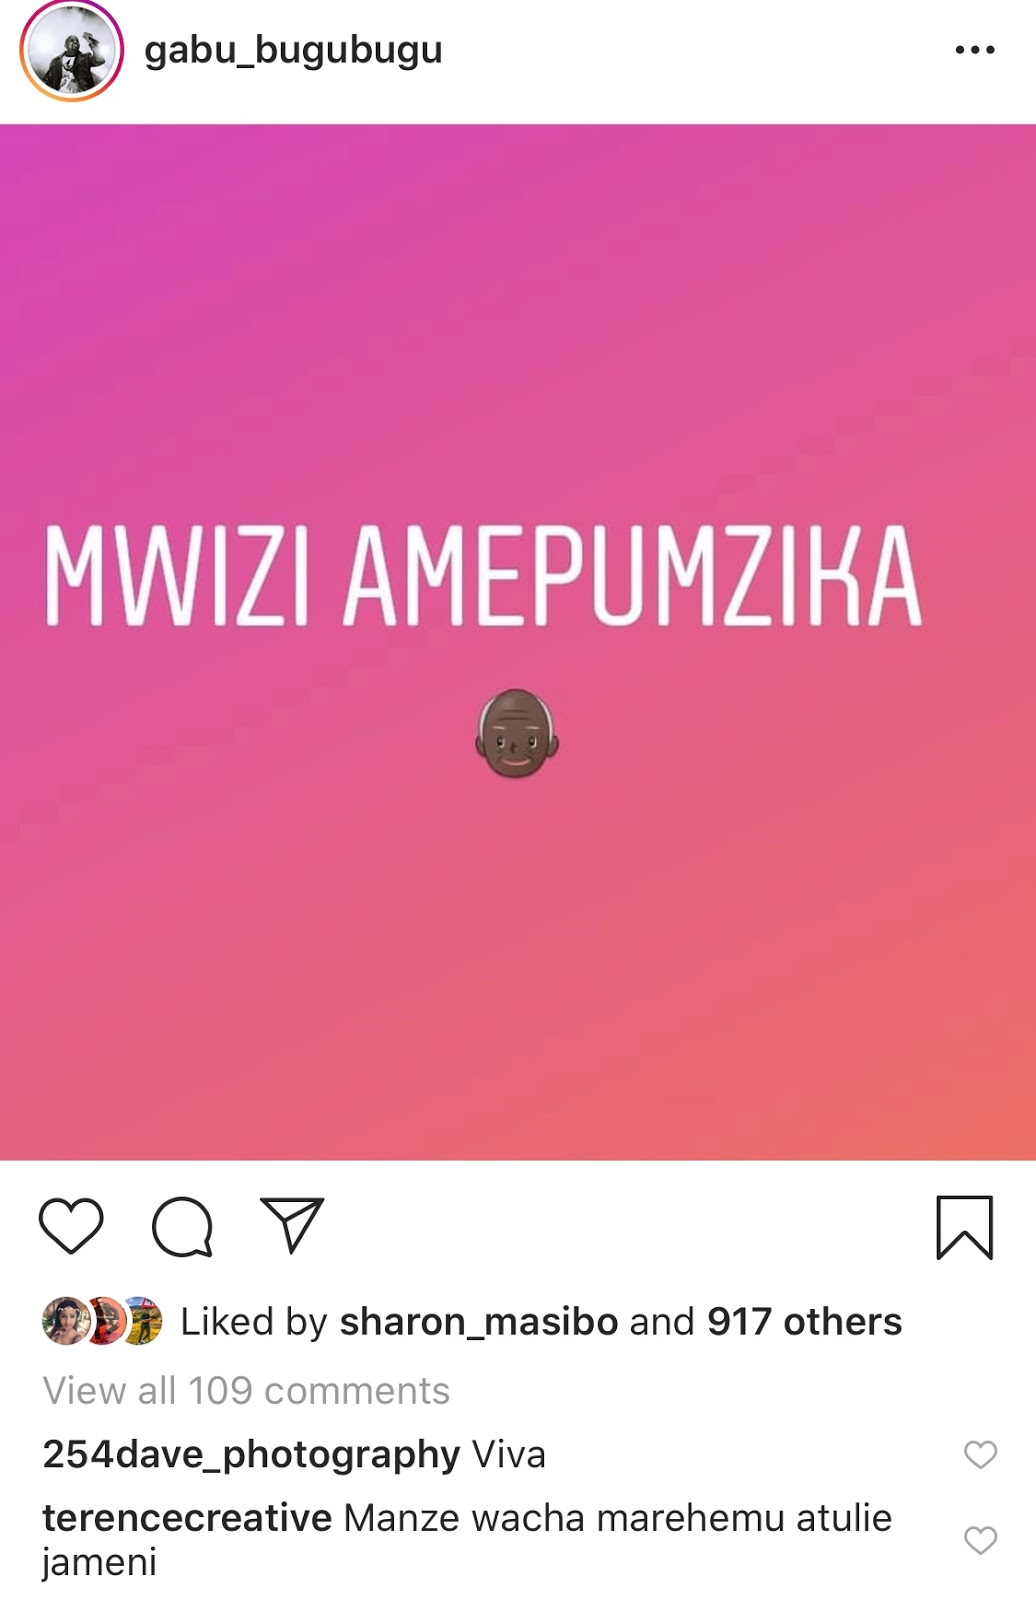Viewport: 1036px width, 1600px height.
Task: Share post via paper plane icon
Action: [292, 1225]
